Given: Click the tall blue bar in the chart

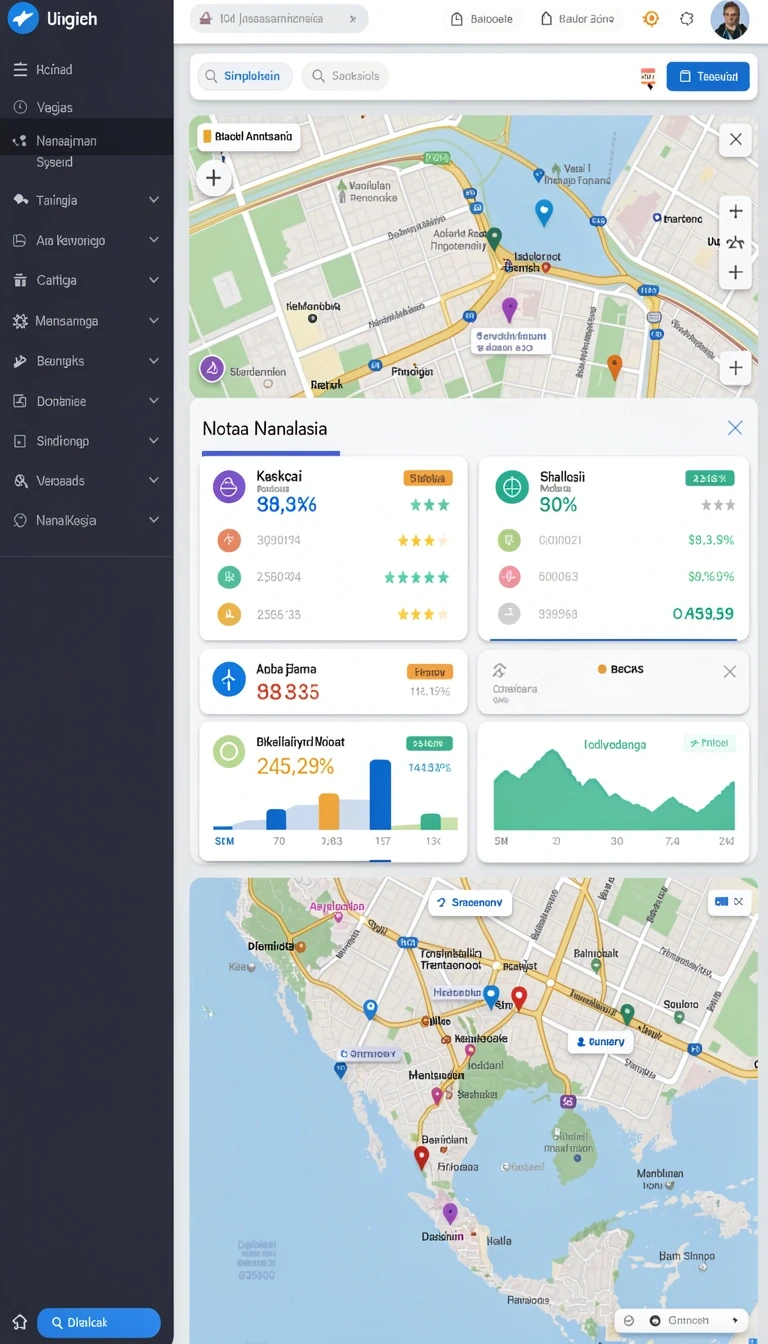Looking at the screenshot, I should [380, 795].
